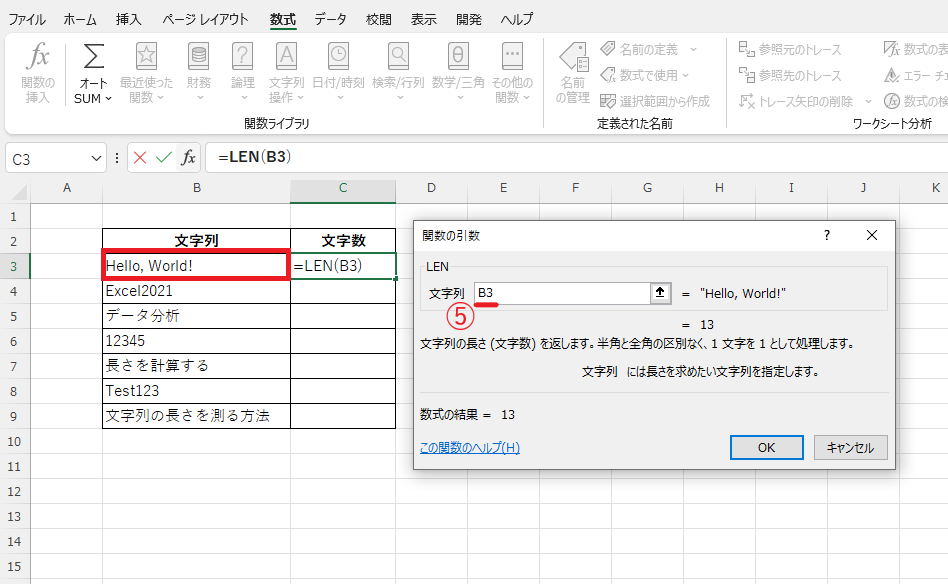
Task: Click Remove Arrows (トレース矢印の削除)
Action: click(x=796, y=101)
